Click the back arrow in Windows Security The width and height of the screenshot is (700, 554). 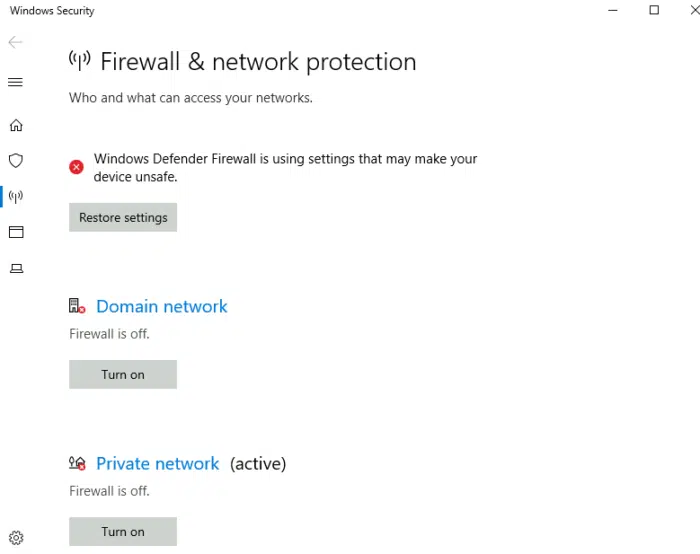coord(15,42)
